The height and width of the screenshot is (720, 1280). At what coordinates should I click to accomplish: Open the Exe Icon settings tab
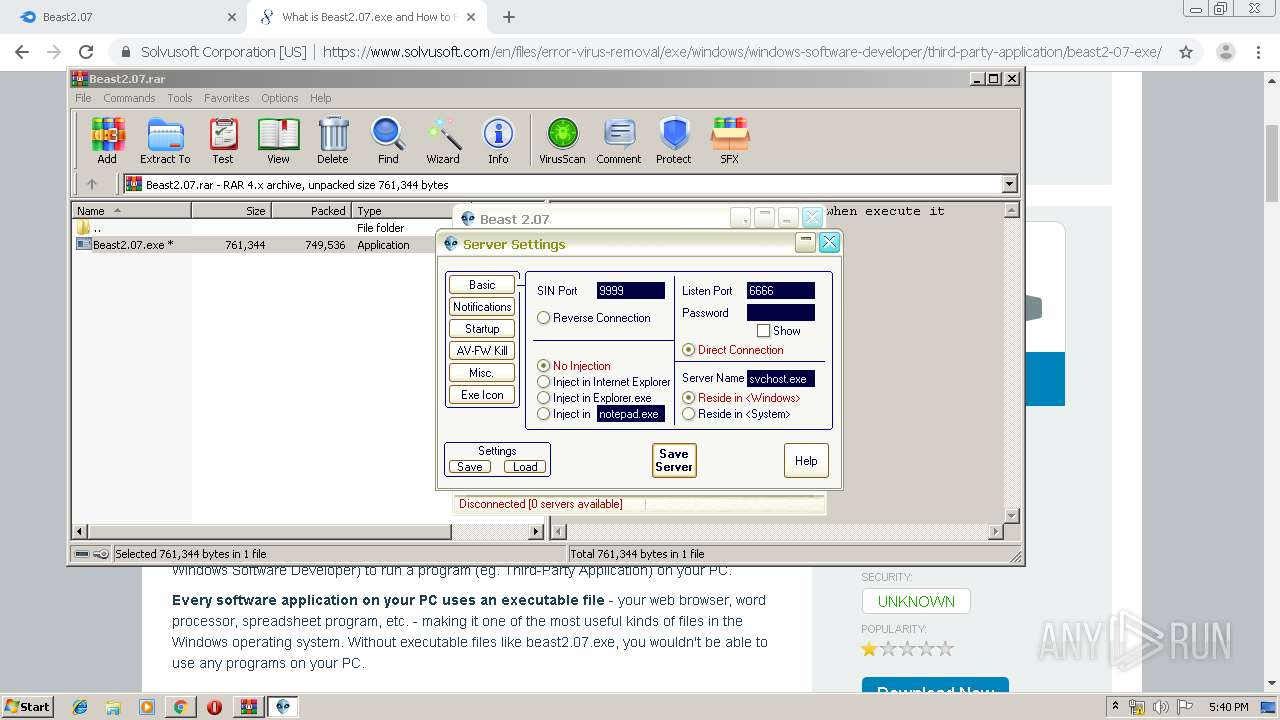[x=482, y=395]
